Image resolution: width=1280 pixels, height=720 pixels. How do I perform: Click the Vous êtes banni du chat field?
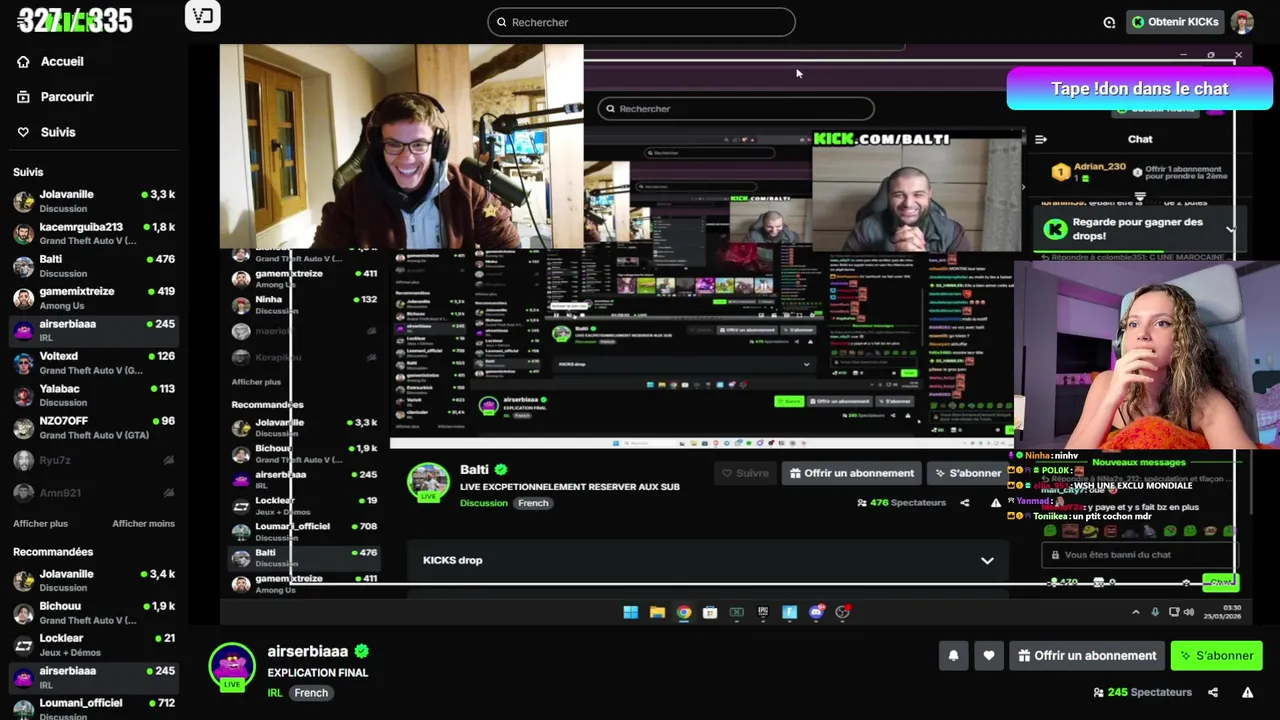[1139, 555]
